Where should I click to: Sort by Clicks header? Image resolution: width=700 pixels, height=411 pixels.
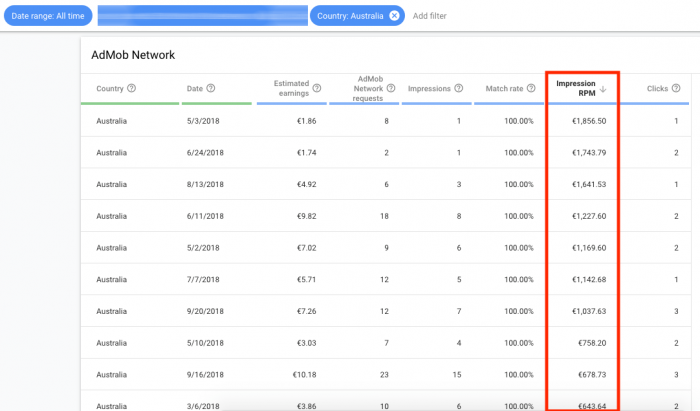657,88
